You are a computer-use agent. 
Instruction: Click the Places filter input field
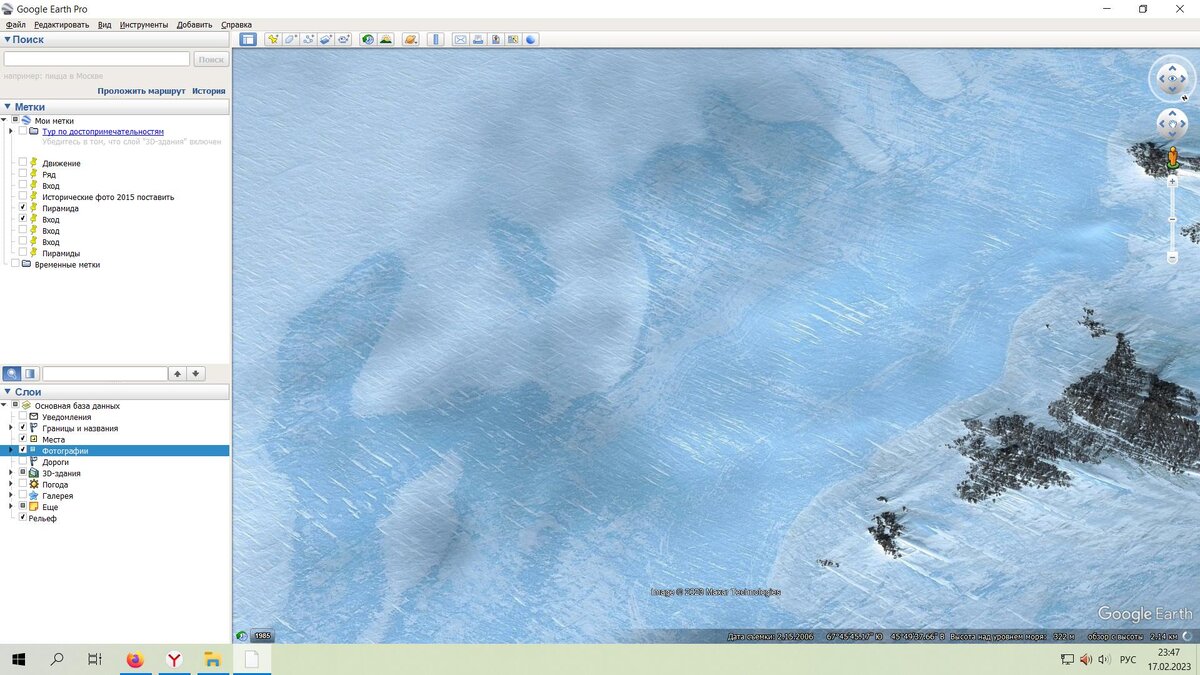pos(105,373)
